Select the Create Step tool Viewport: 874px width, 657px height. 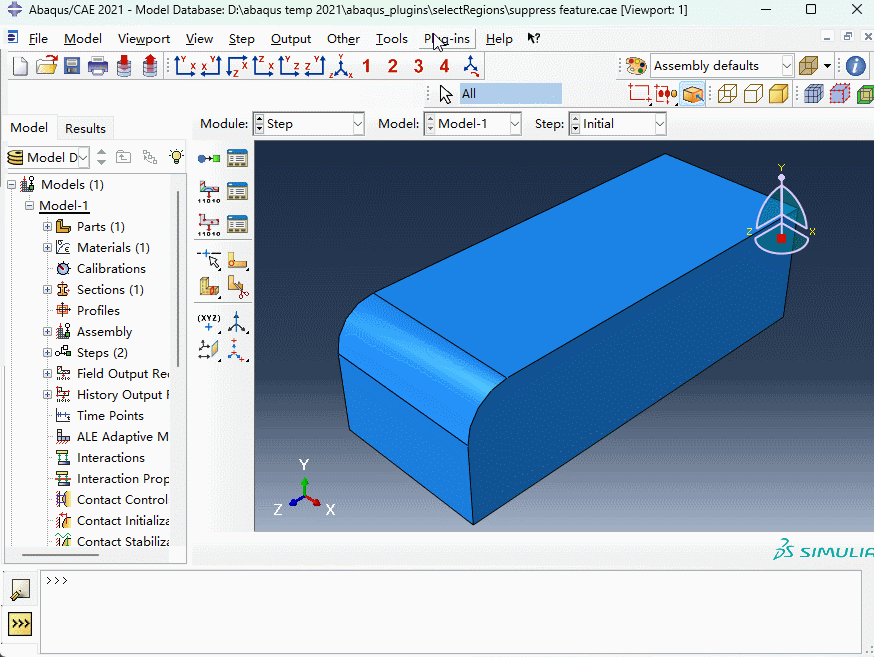(x=210, y=157)
